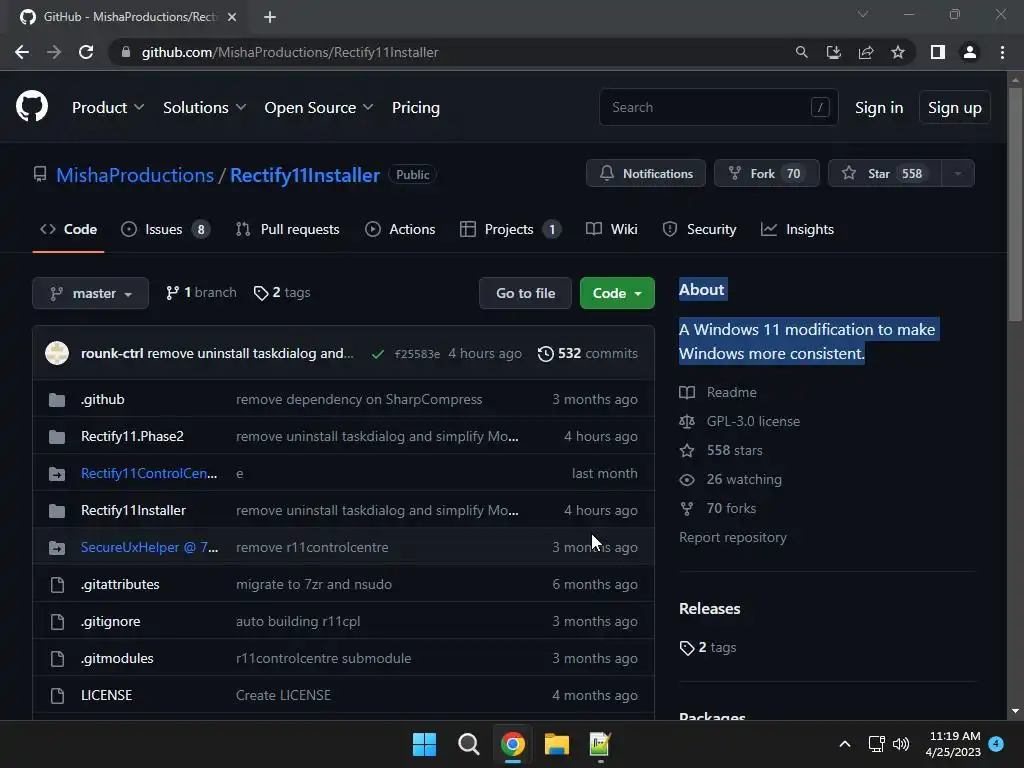Open the Windows Start menu

424,744
